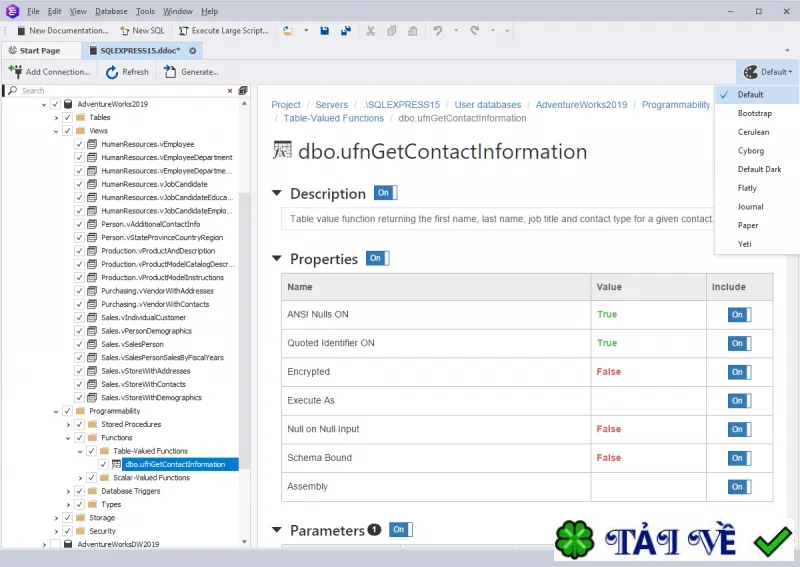This screenshot has width=800, height=567.
Task: Click into the tree Search field
Action: coord(122,91)
